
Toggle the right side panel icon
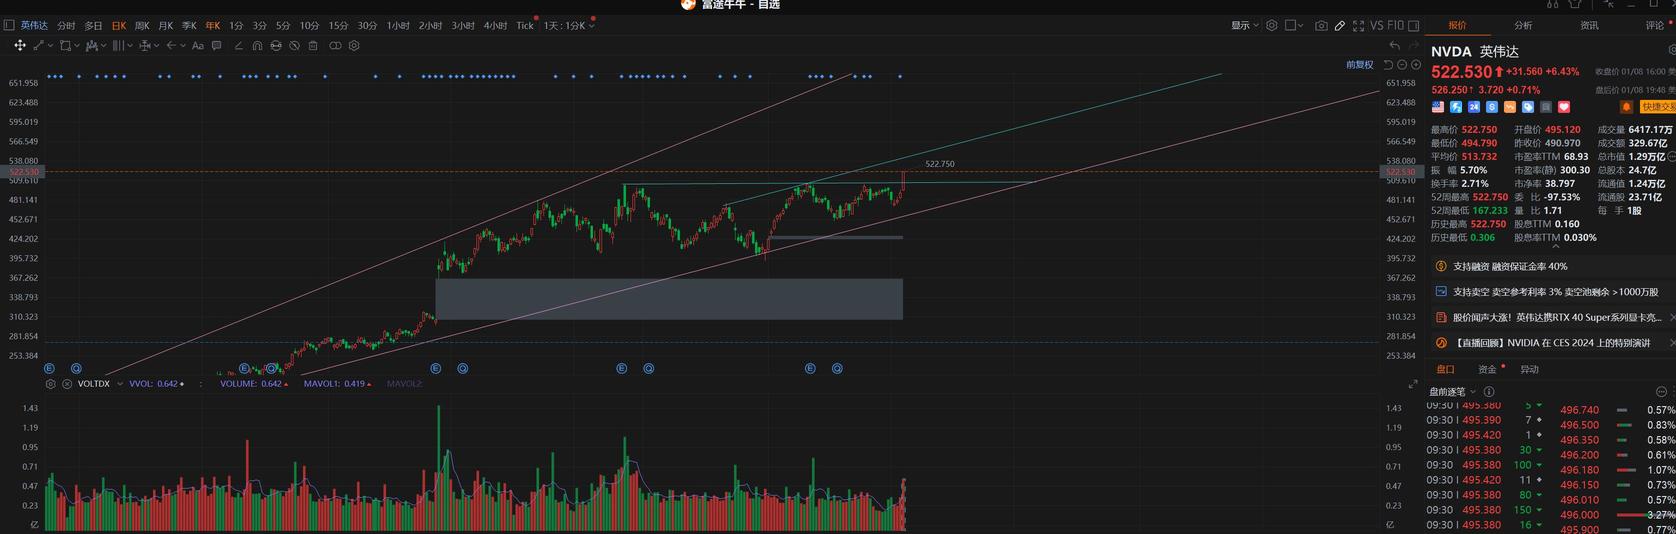point(1413,25)
